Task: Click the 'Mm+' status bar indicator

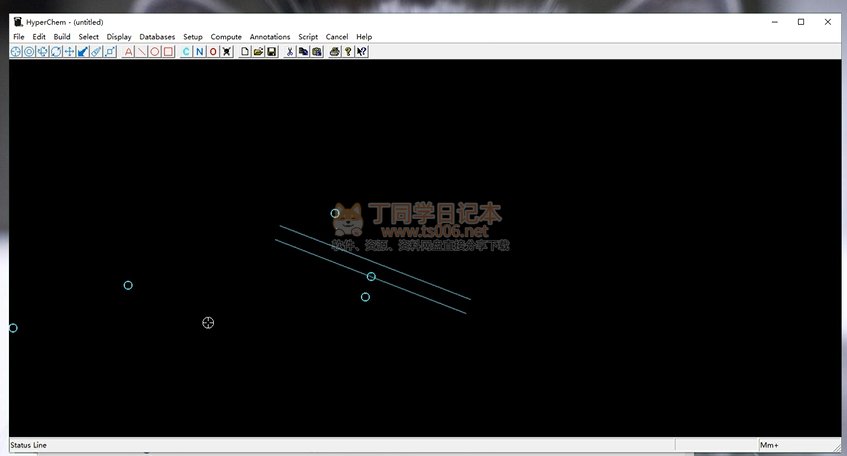Action: [x=769, y=445]
